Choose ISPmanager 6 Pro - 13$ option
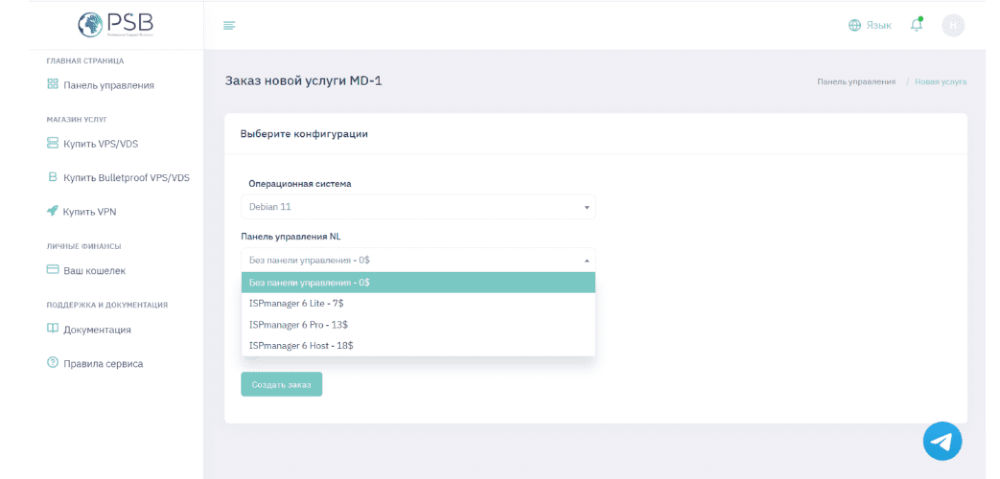 click(418, 325)
